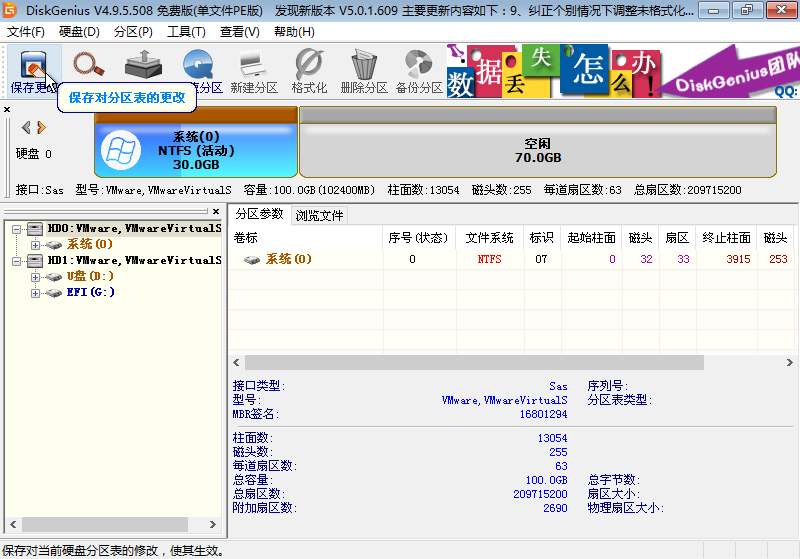Click the HD1 disk drive icon
Viewport: 800px width, 559px height.
coord(35,261)
